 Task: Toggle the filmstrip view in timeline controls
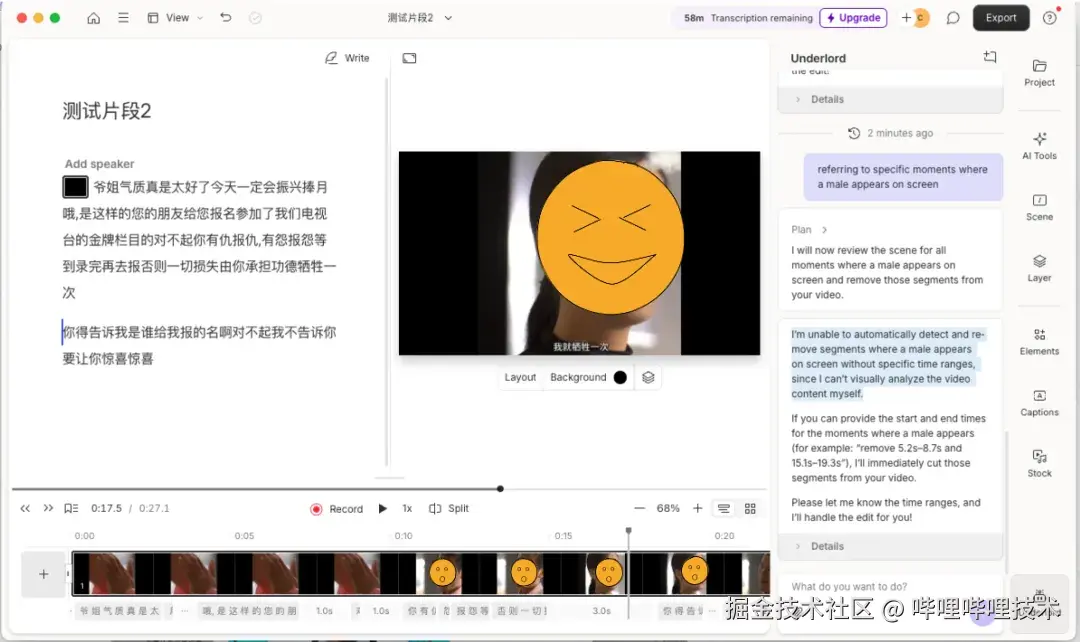pyautogui.click(x=722, y=508)
